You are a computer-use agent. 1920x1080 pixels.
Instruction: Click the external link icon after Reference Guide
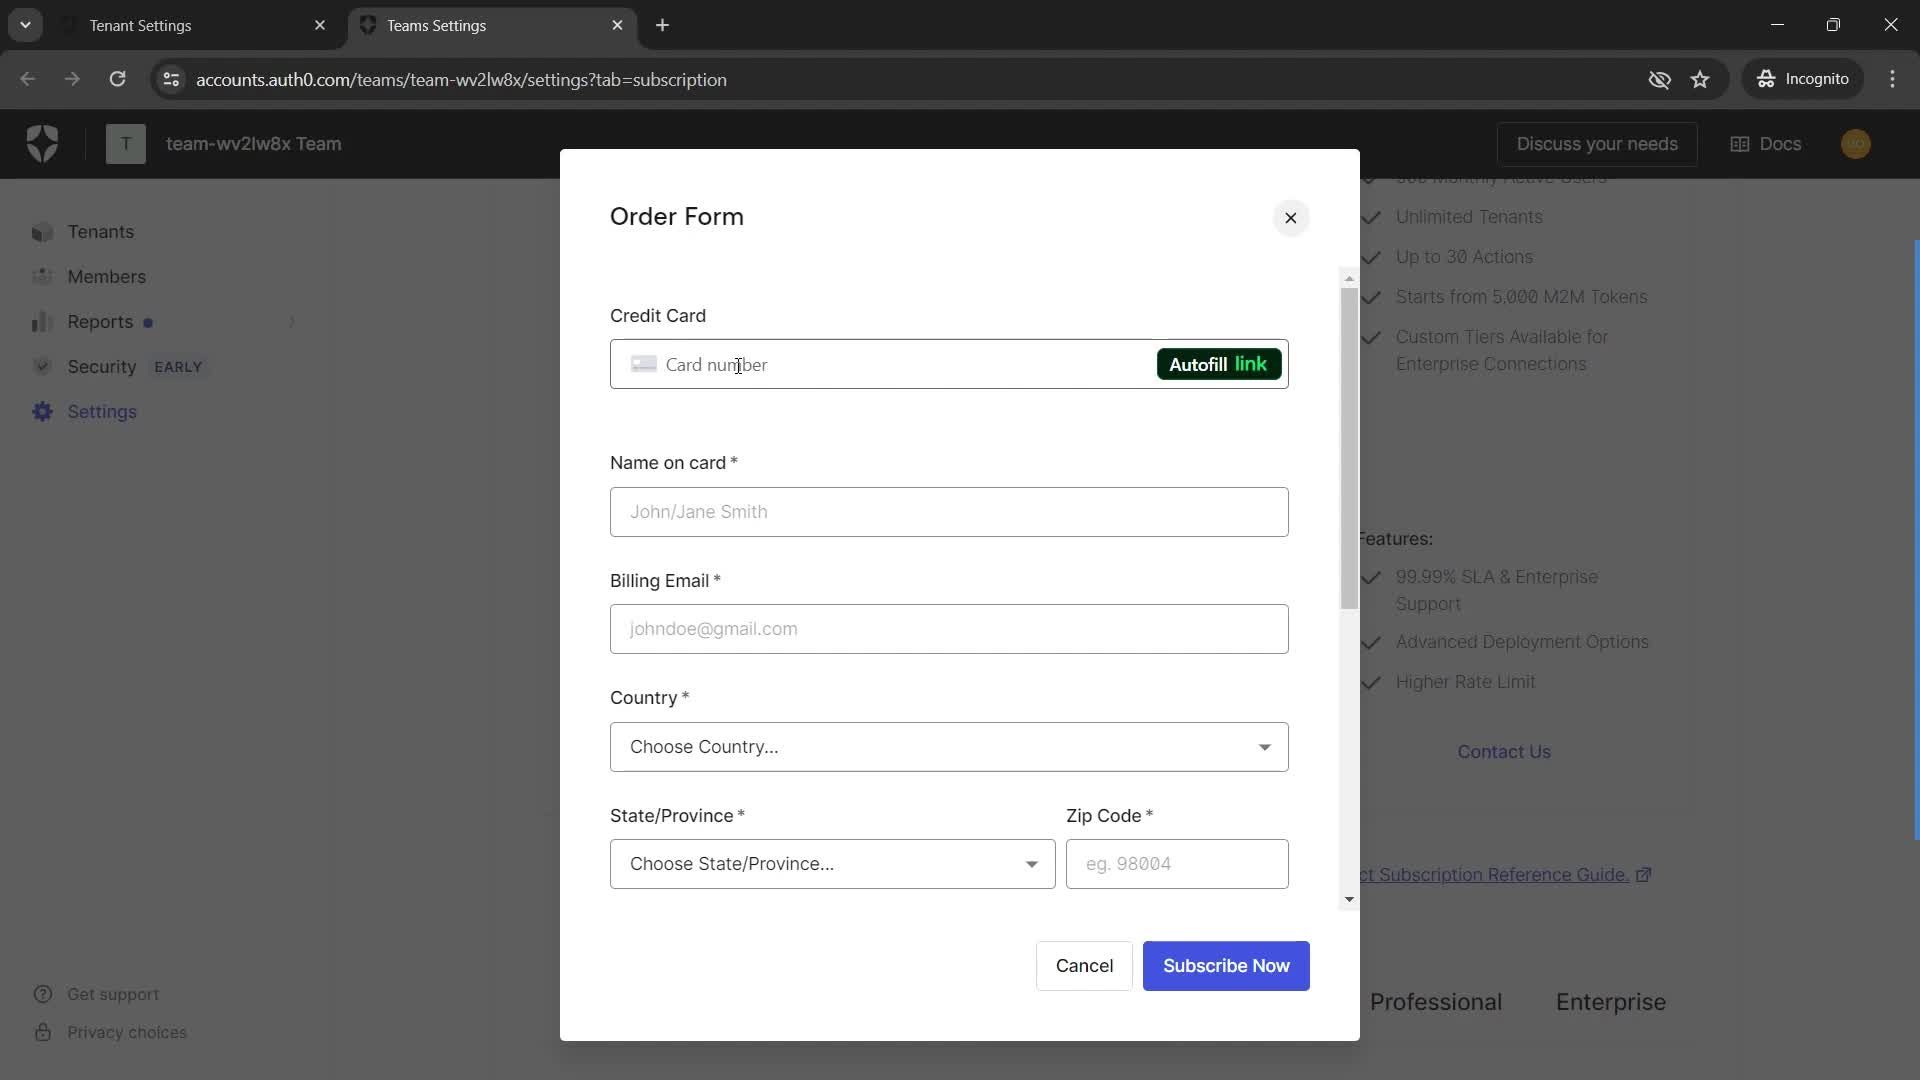1643,875
